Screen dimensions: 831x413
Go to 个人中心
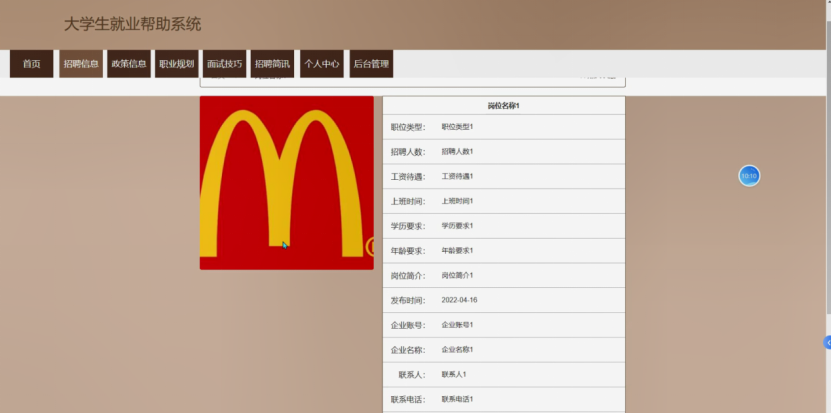pos(322,64)
